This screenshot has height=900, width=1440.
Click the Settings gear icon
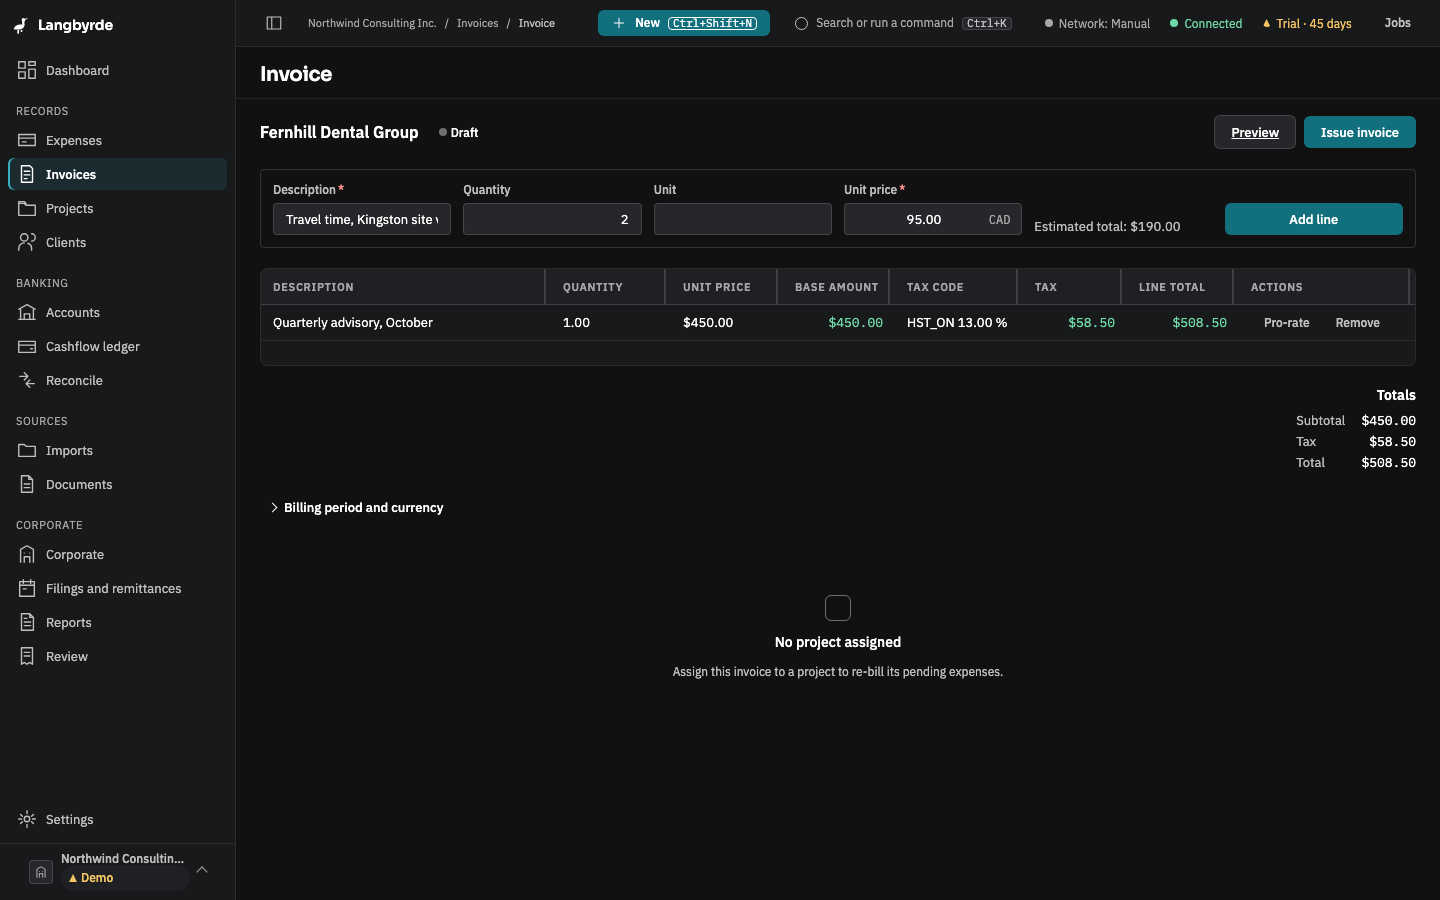[x=27, y=820]
